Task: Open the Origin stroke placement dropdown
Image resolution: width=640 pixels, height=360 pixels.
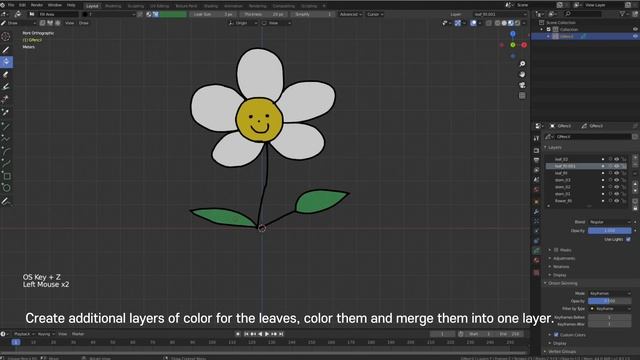Action: coord(243,23)
